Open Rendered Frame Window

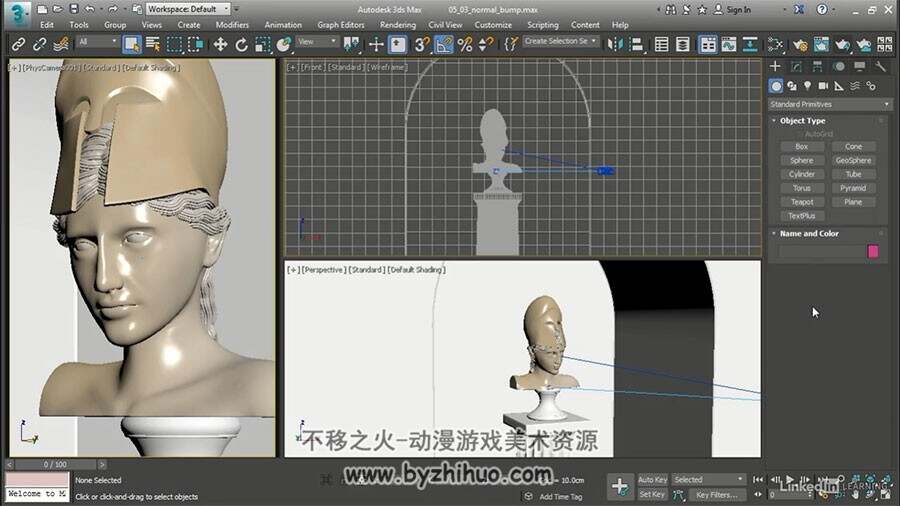(821, 44)
